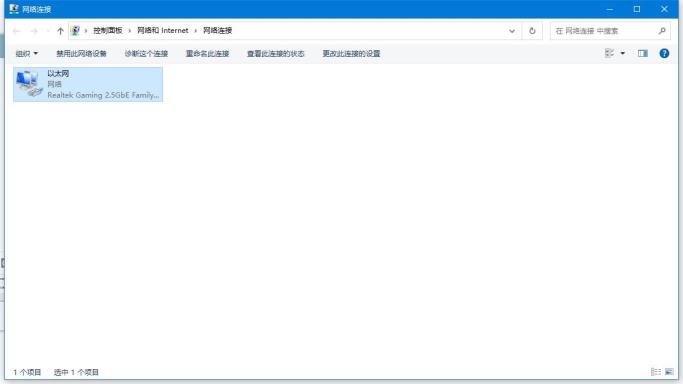Click the window title bar icon
Image resolution: width=683 pixels, height=384 pixels.
click(14, 9)
